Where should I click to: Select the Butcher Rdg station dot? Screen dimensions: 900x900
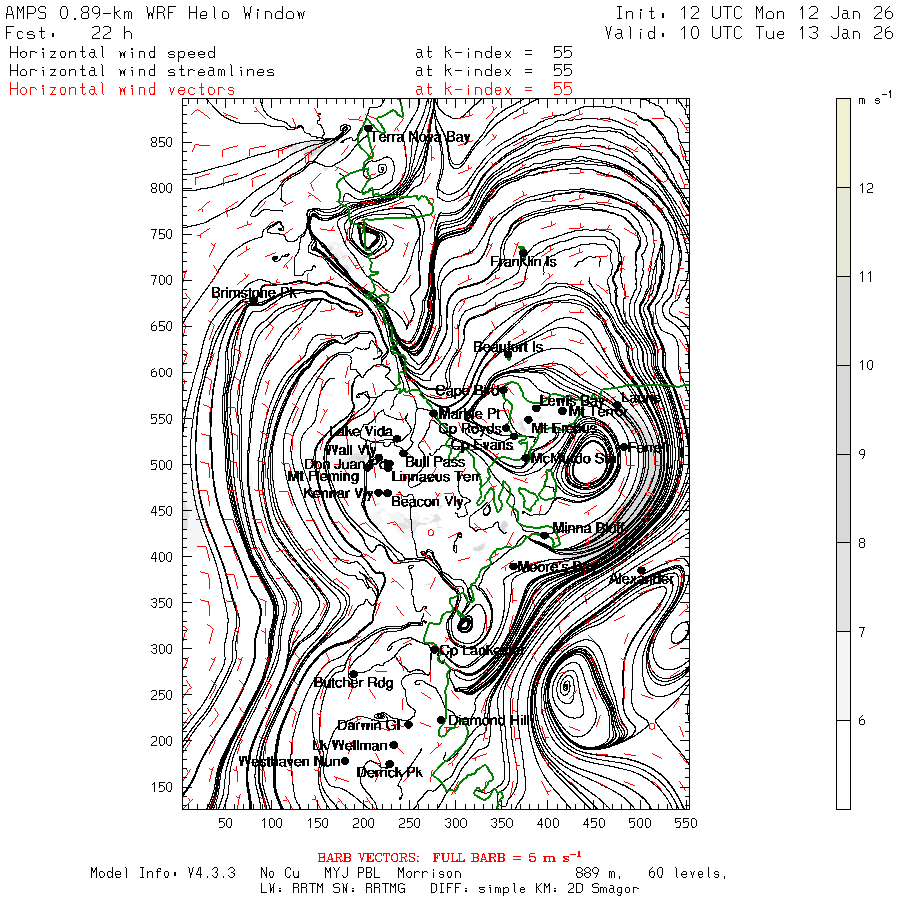[352, 674]
